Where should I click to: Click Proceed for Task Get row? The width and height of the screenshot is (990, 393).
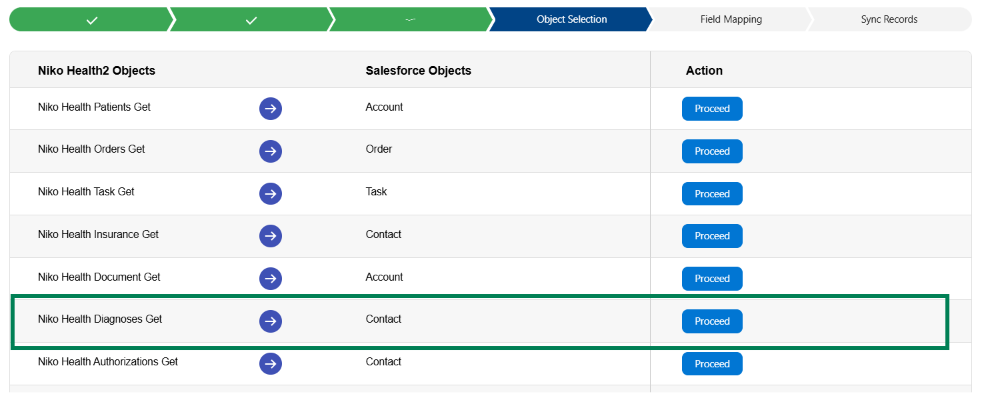tap(712, 194)
